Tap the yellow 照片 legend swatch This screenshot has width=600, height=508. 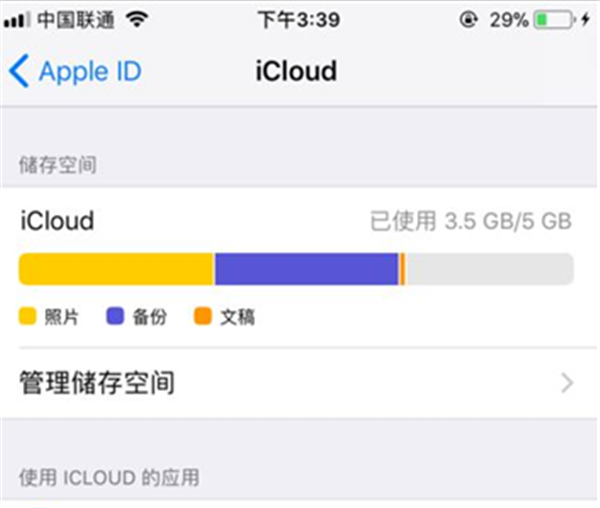tap(27, 317)
